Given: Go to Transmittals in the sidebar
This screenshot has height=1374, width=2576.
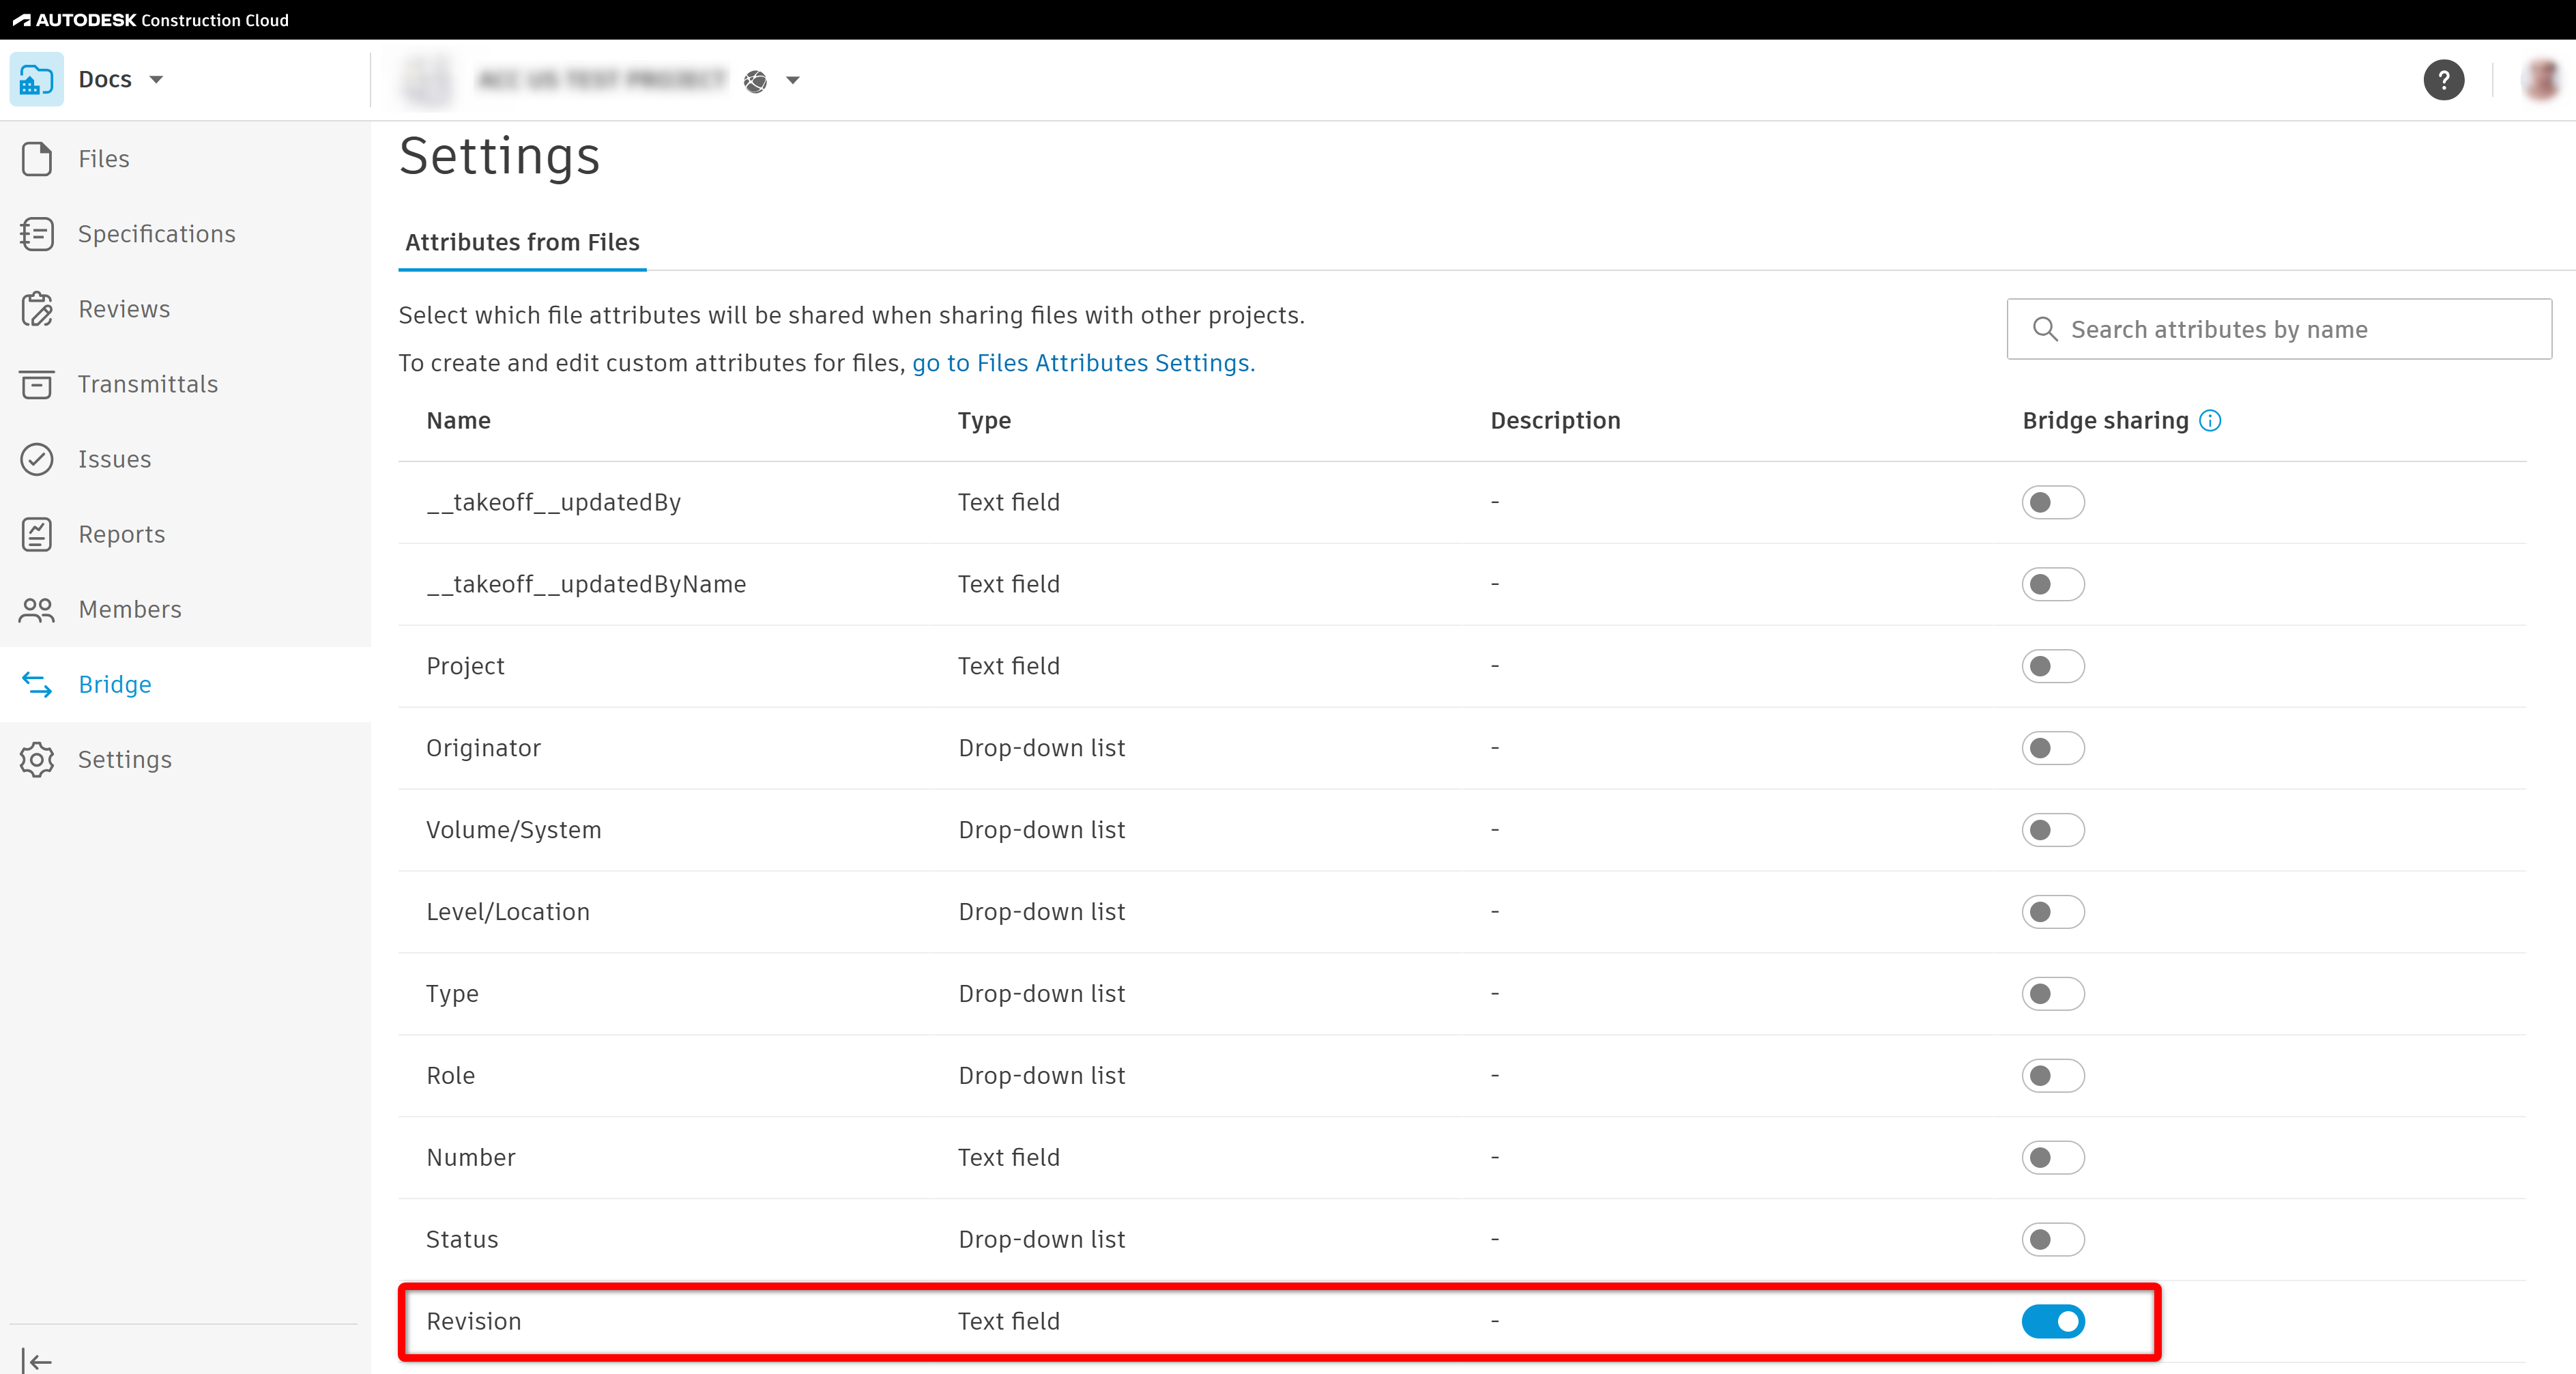Looking at the screenshot, I should [x=148, y=384].
